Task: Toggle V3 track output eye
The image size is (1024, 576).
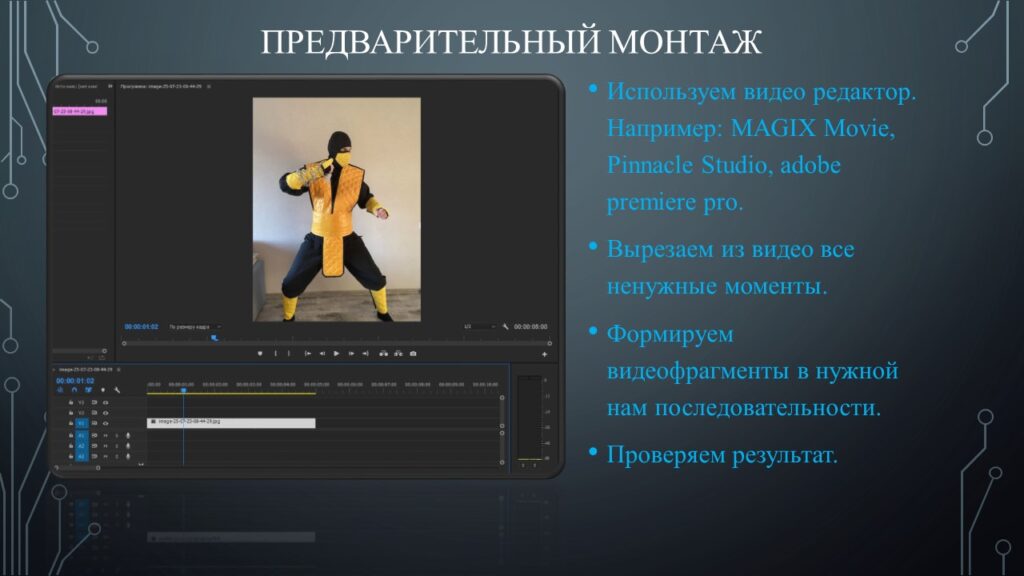Action: (105, 402)
